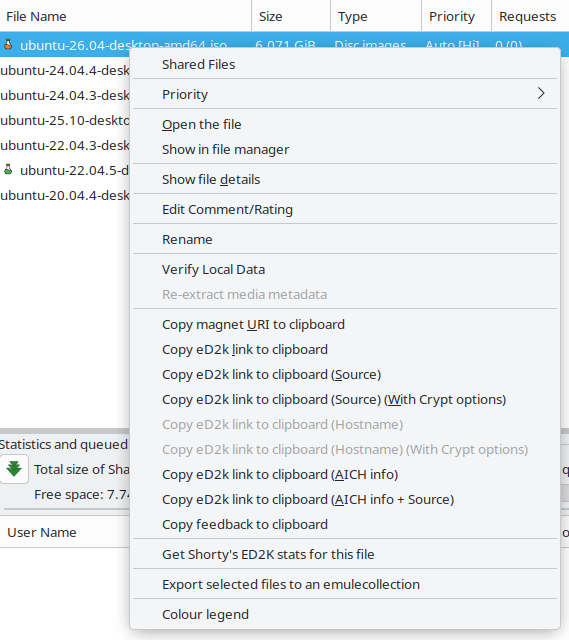Select the ubuntu-20.04.4-desk file row
Screen dimensions: 569x640
click(x=65, y=196)
